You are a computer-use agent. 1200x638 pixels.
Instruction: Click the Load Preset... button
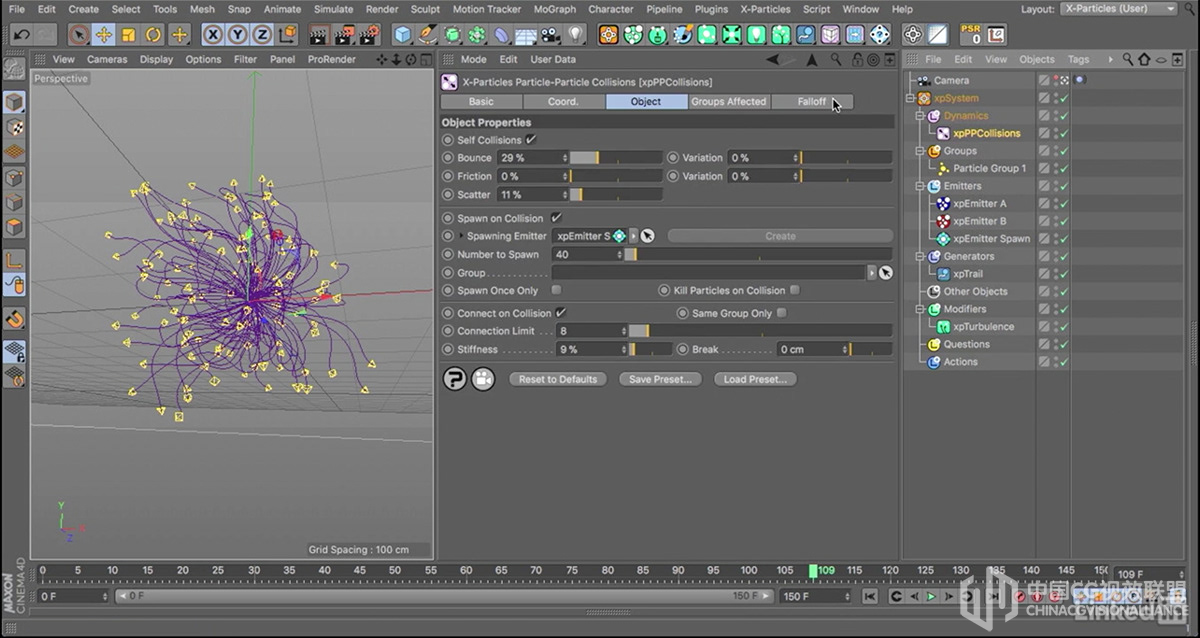[x=755, y=379]
